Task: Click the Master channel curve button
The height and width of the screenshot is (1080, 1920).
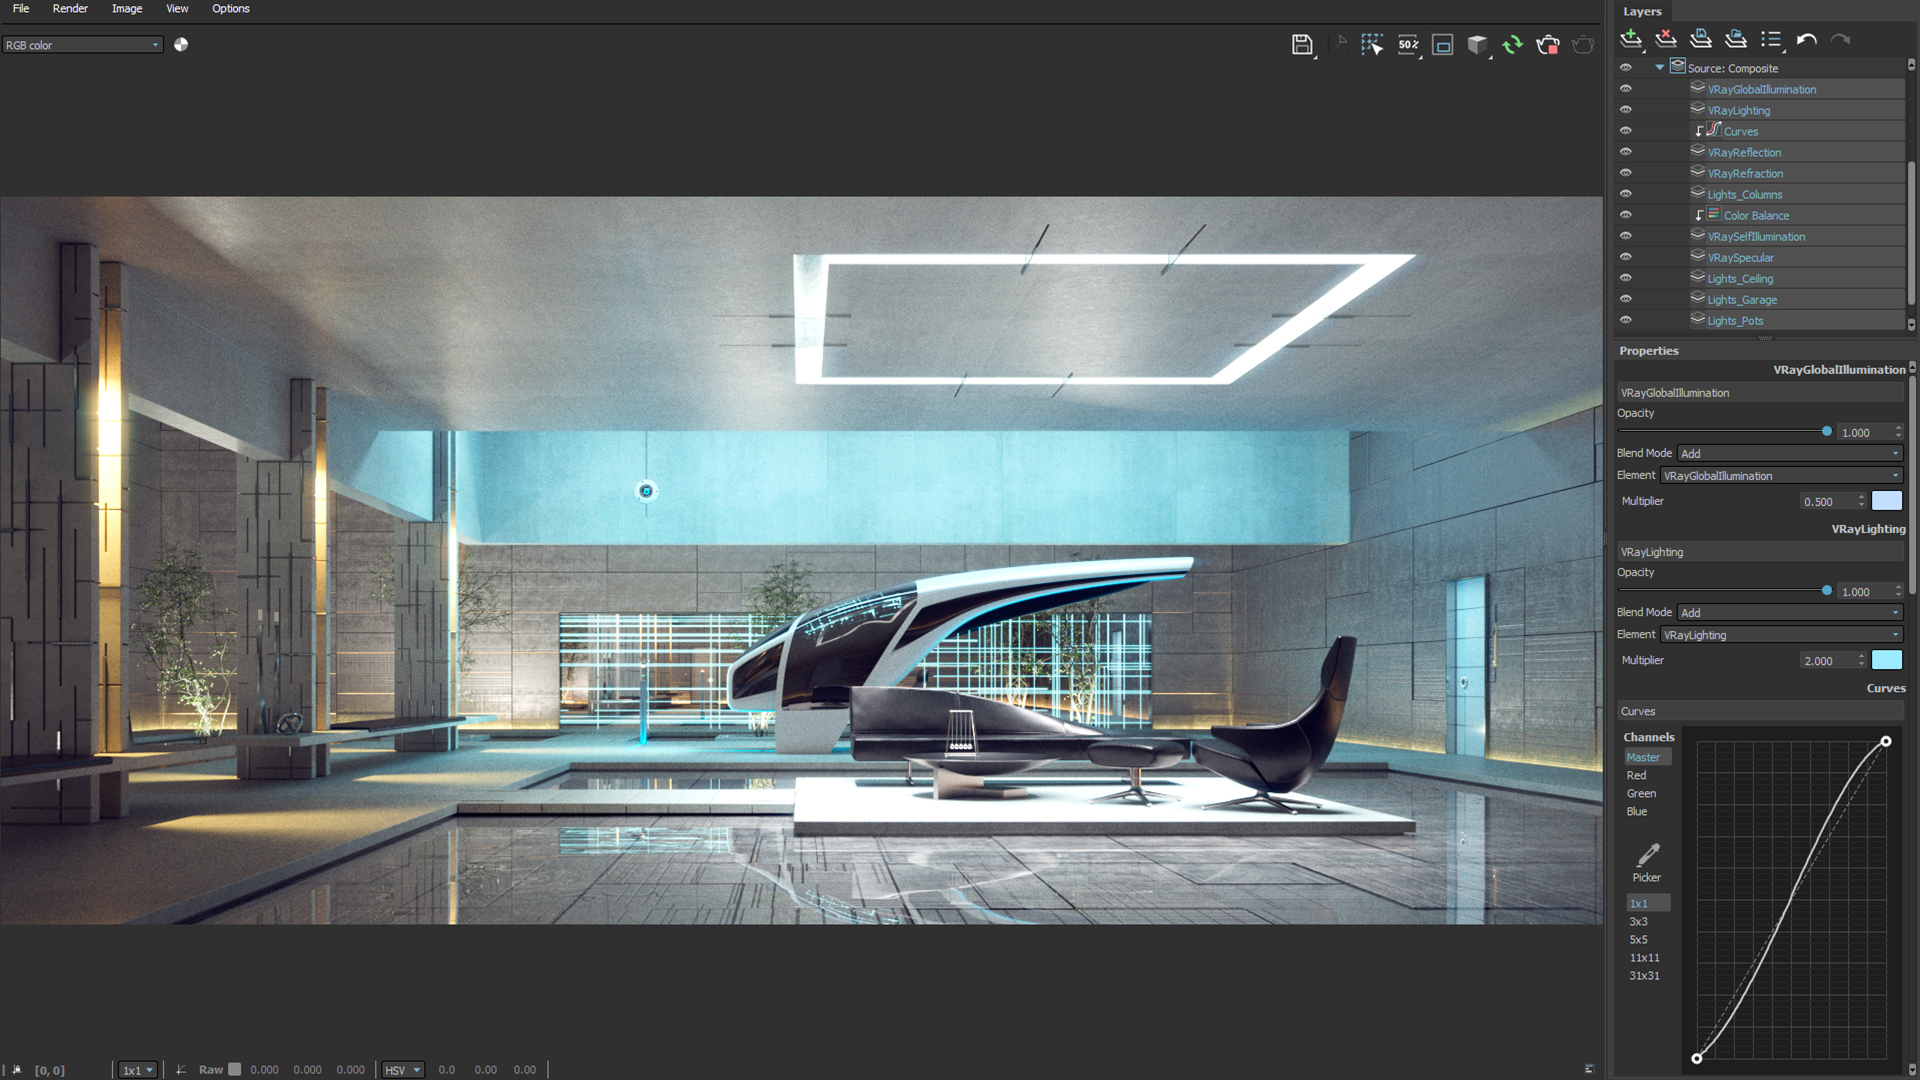Action: pyautogui.click(x=1643, y=756)
